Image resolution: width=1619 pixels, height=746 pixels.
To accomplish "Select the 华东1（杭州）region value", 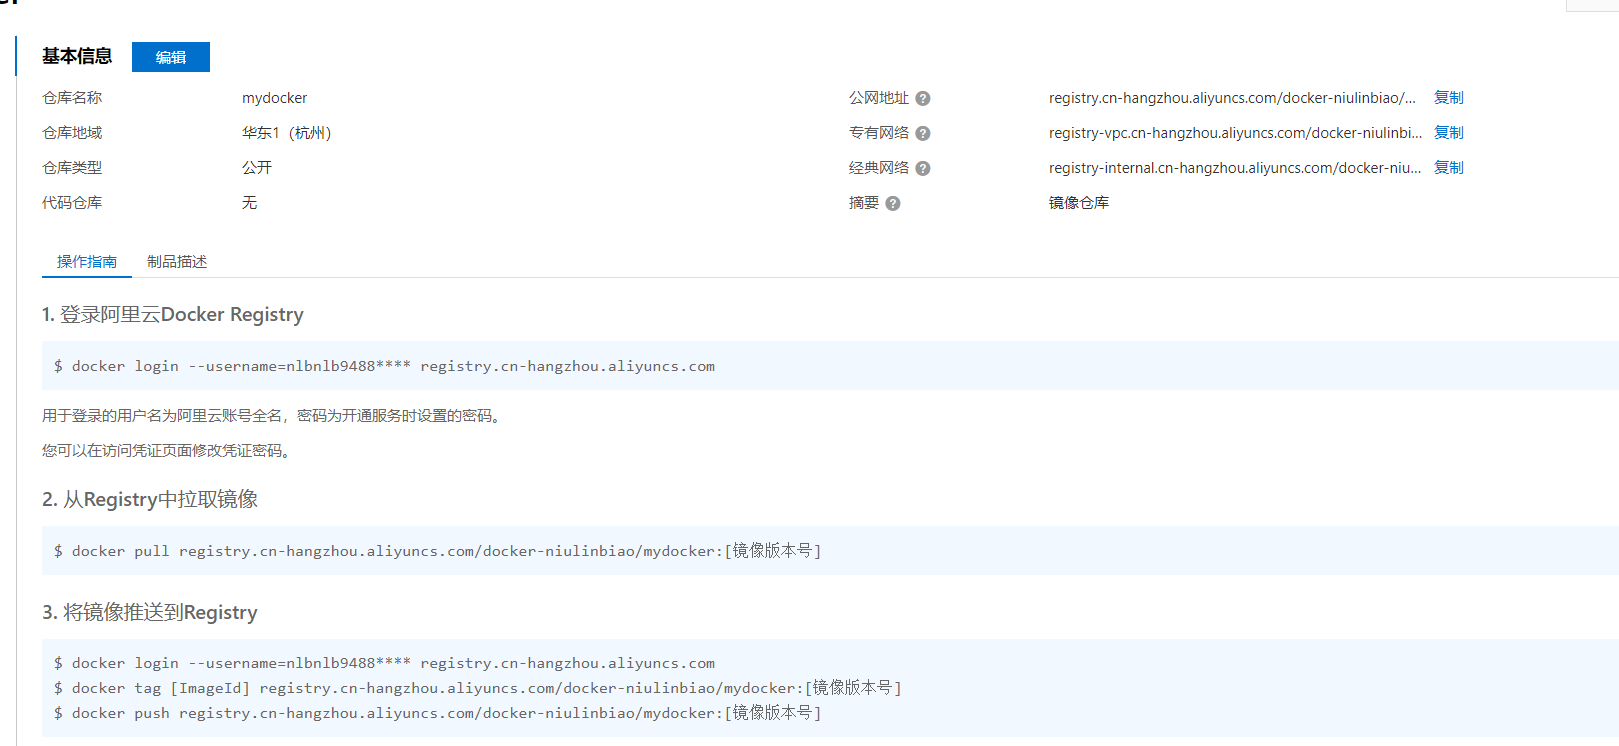I will [286, 133].
